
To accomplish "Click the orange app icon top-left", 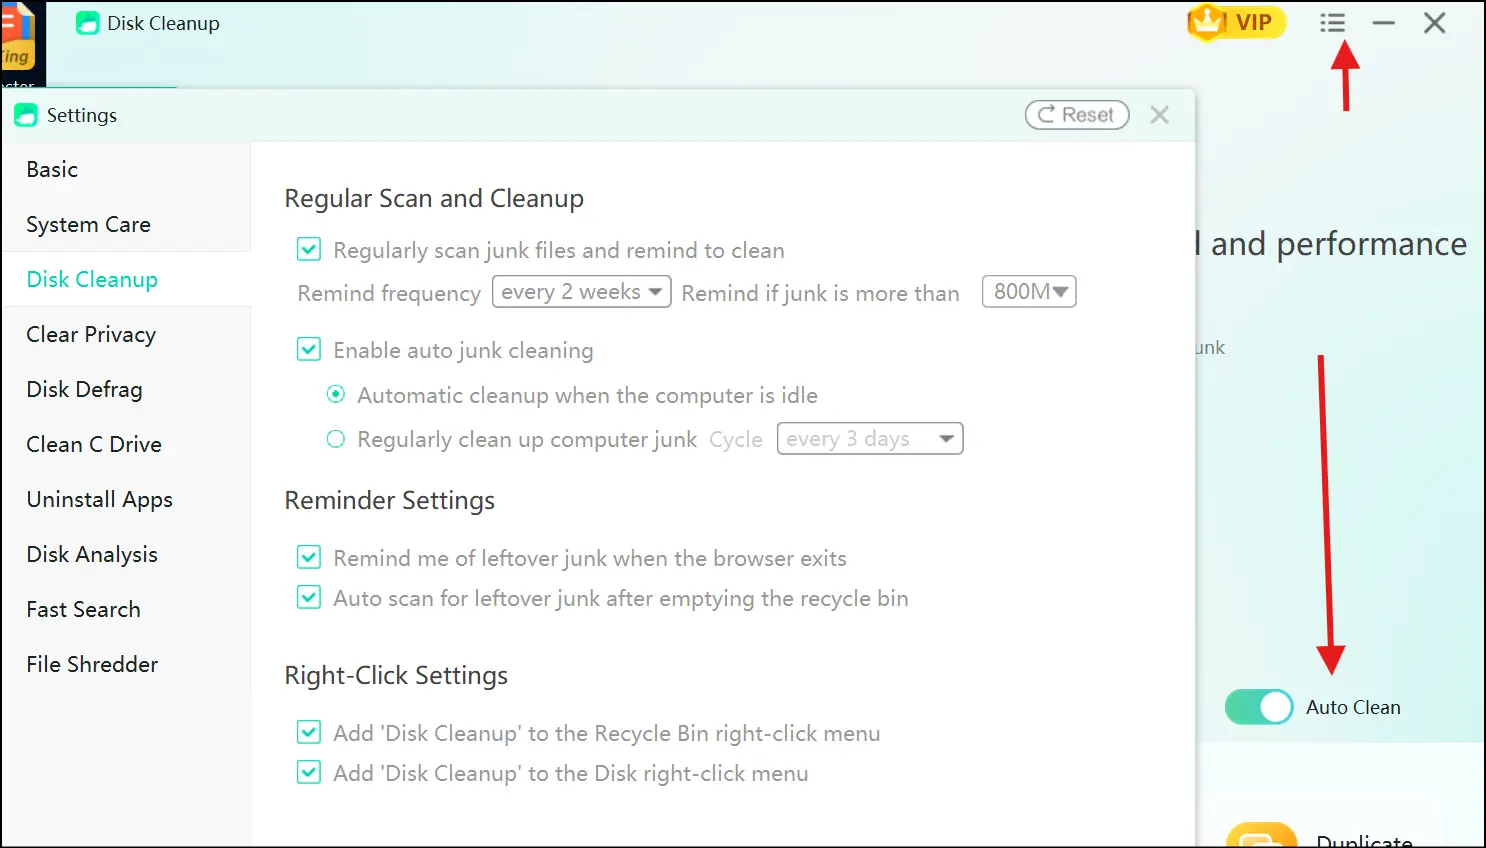I will pos(18,40).
